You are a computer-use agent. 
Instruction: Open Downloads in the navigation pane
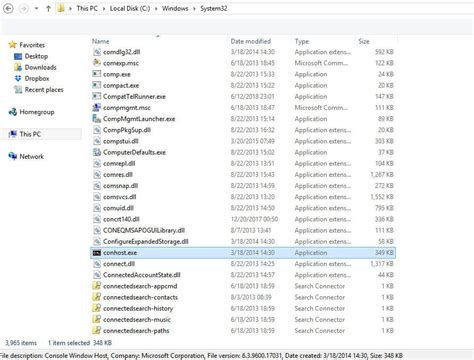click(x=40, y=67)
